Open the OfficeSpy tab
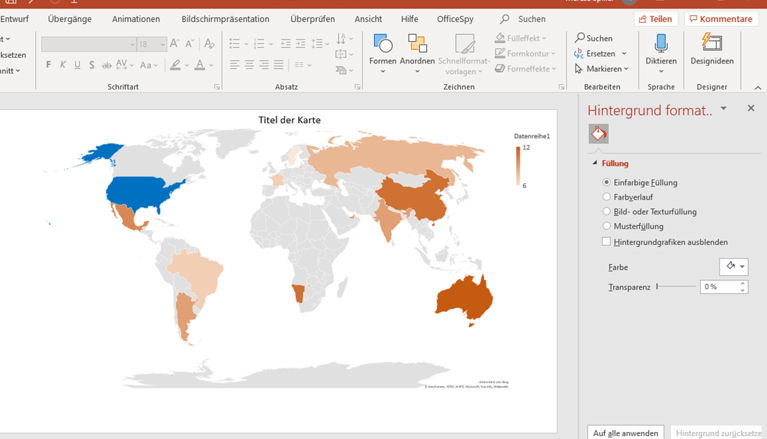Image resolution: width=767 pixels, height=439 pixels. (455, 19)
